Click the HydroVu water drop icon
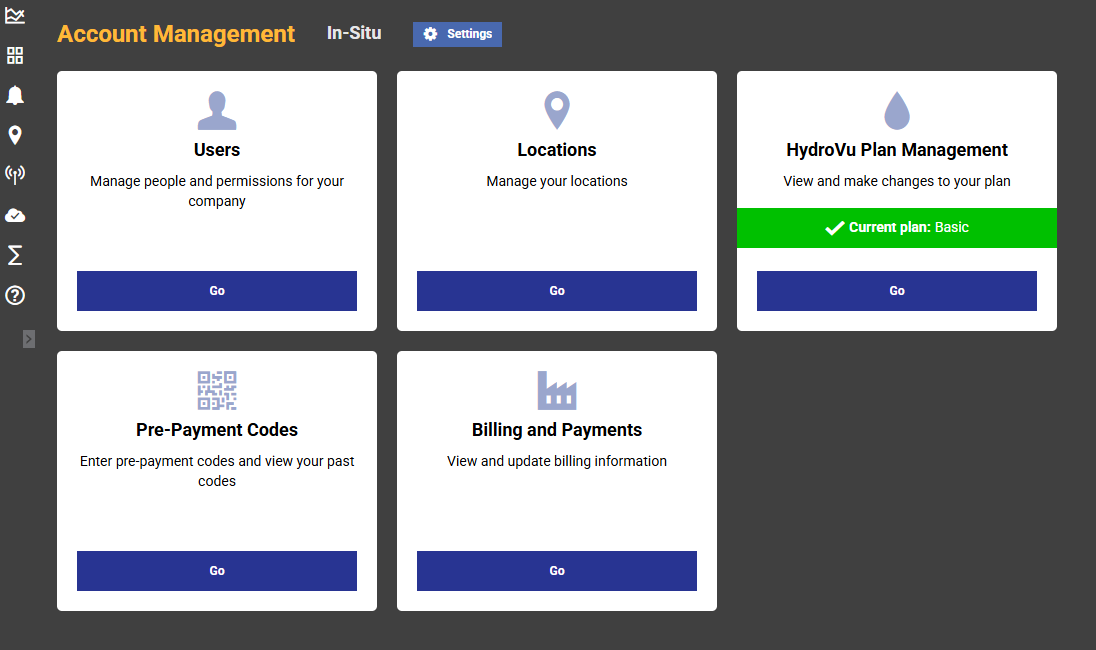 tap(897, 111)
